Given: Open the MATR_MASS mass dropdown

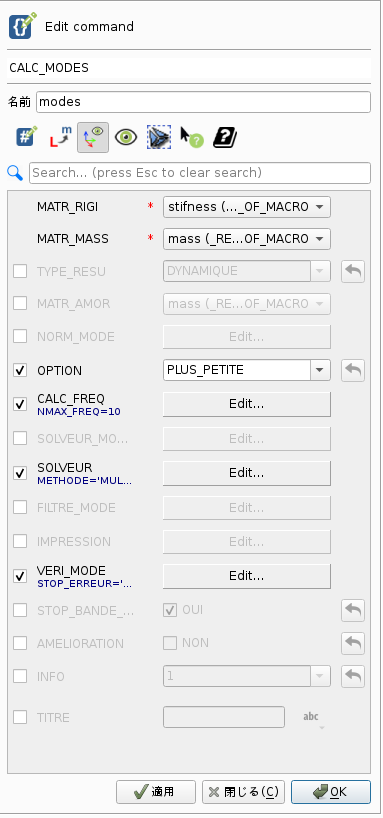Looking at the screenshot, I should [247, 239].
